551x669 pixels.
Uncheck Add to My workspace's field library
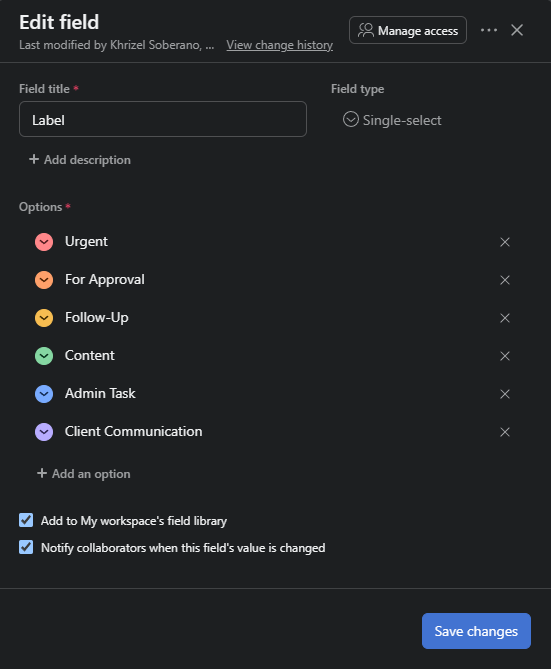coord(26,520)
